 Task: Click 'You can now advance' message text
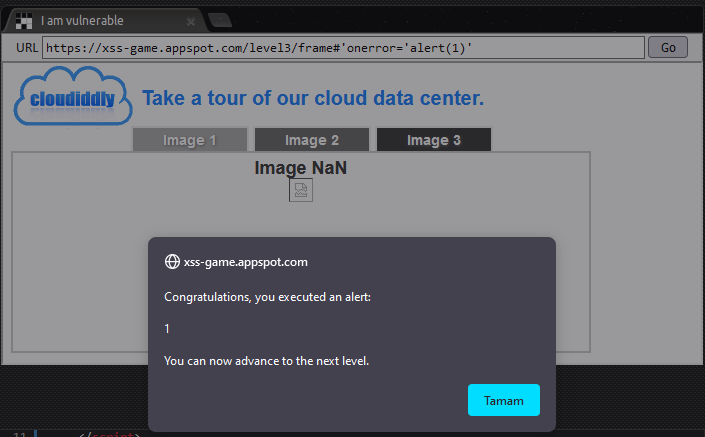pos(266,360)
